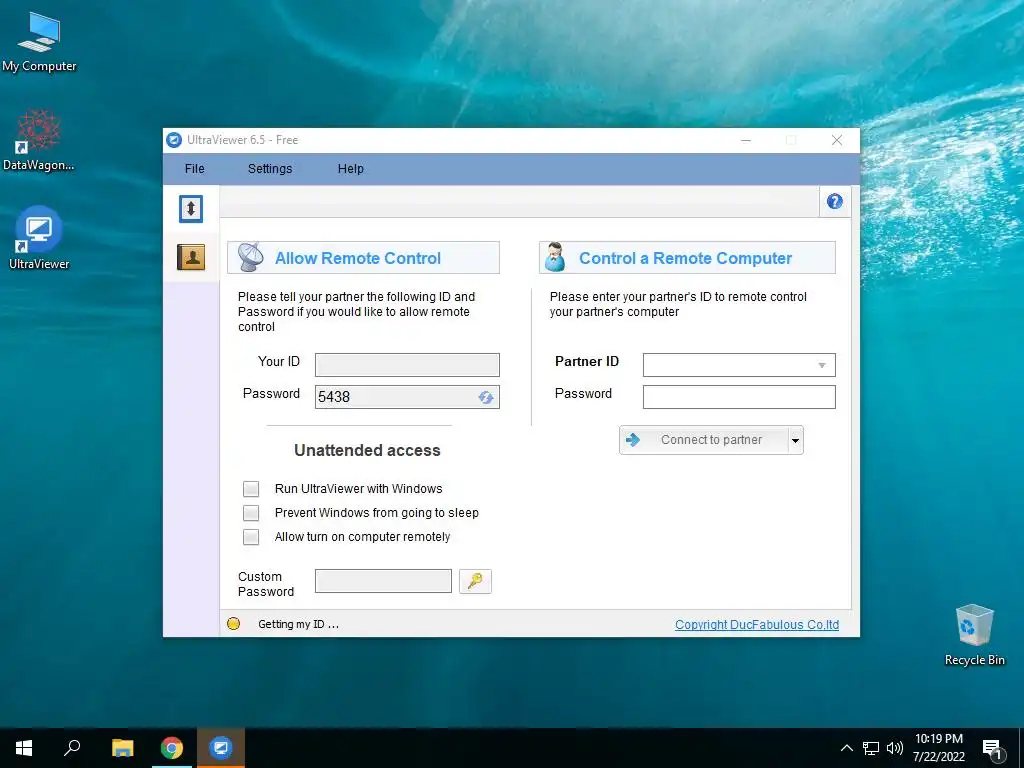This screenshot has width=1024, height=768.
Task: Click the UltraViewer logo in the title bar
Action: [174, 140]
